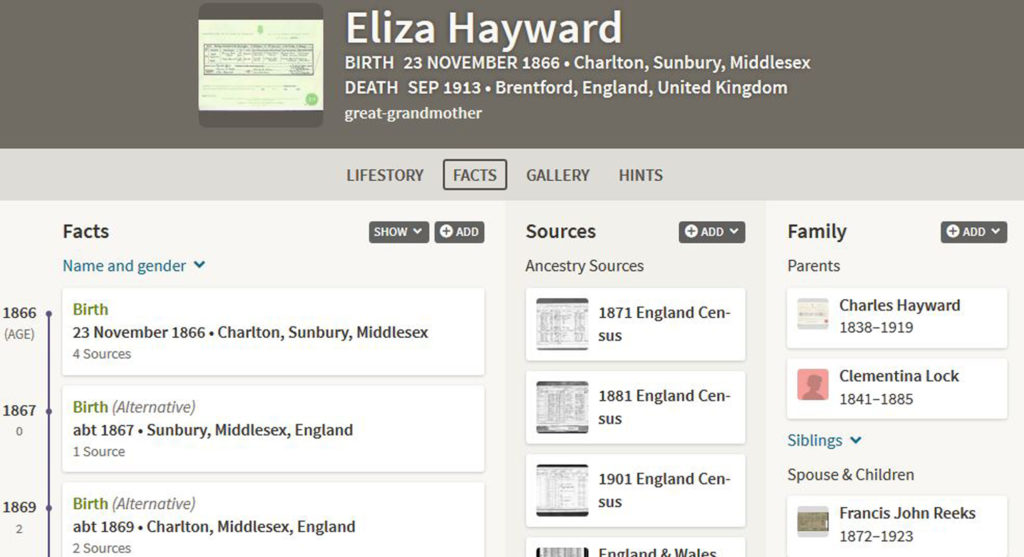Open the 1901 England Census source
This screenshot has width=1024, height=557.
pos(635,490)
